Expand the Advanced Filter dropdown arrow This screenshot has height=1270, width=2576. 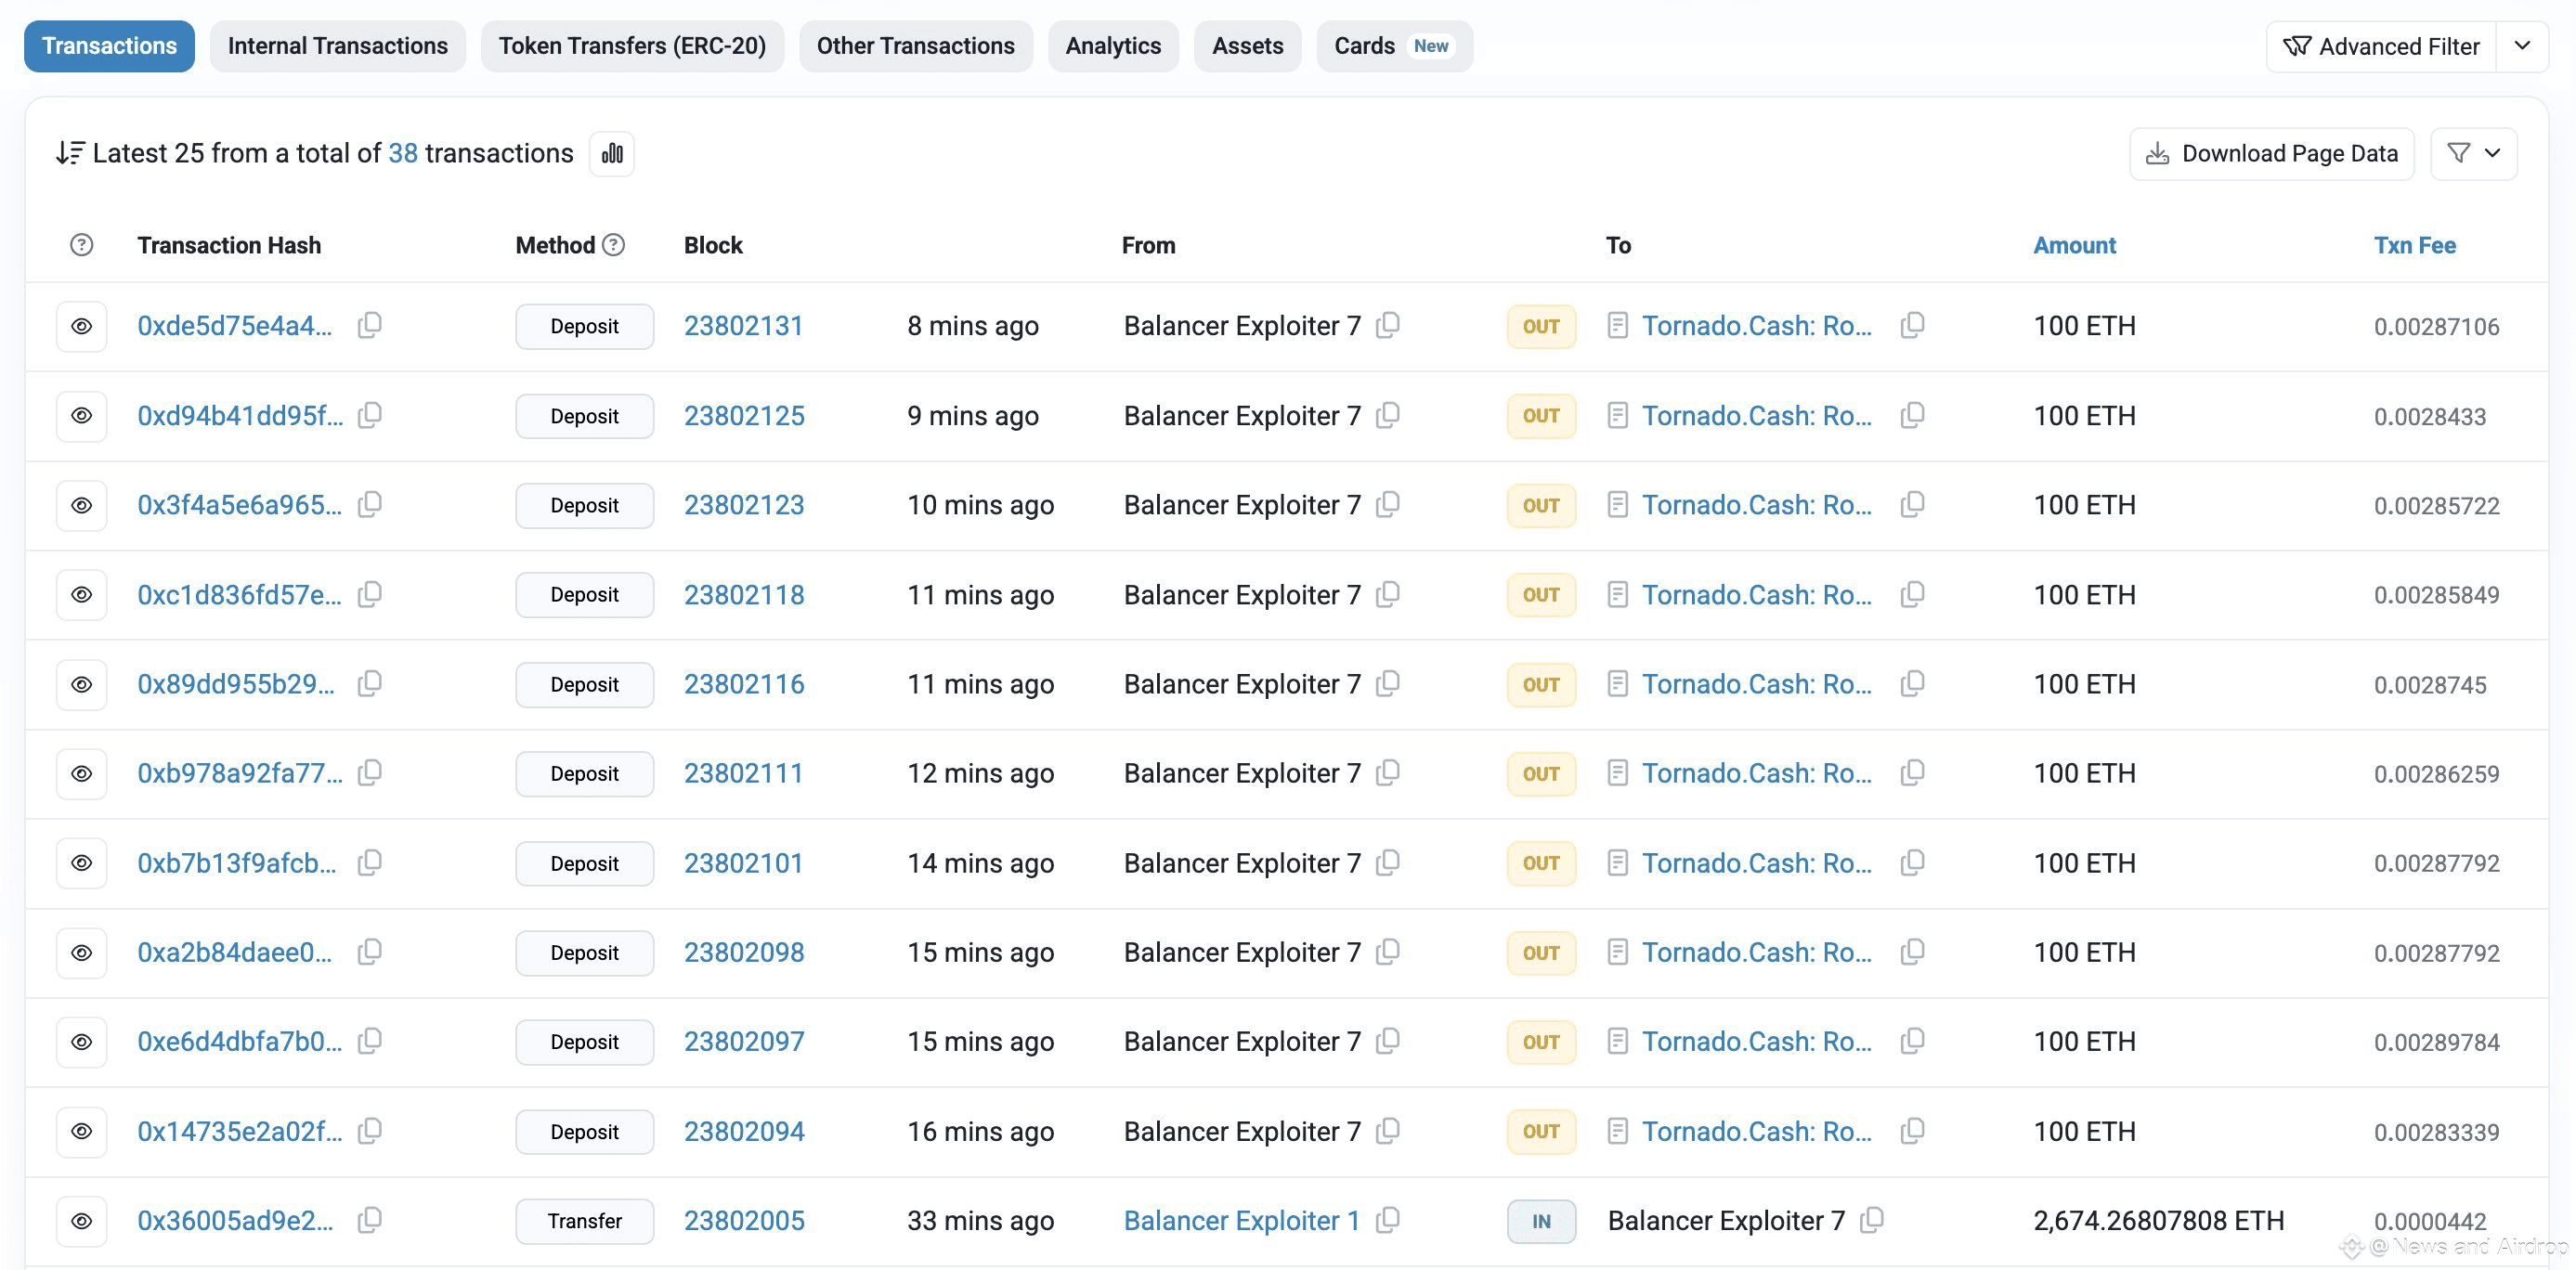point(2522,46)
